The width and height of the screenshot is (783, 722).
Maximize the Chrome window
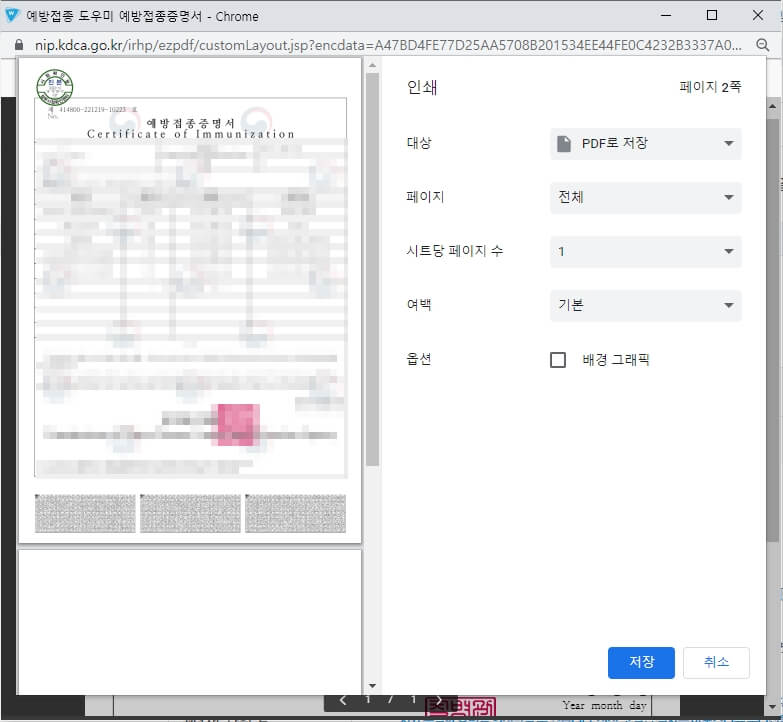click(x=712, y=15)
